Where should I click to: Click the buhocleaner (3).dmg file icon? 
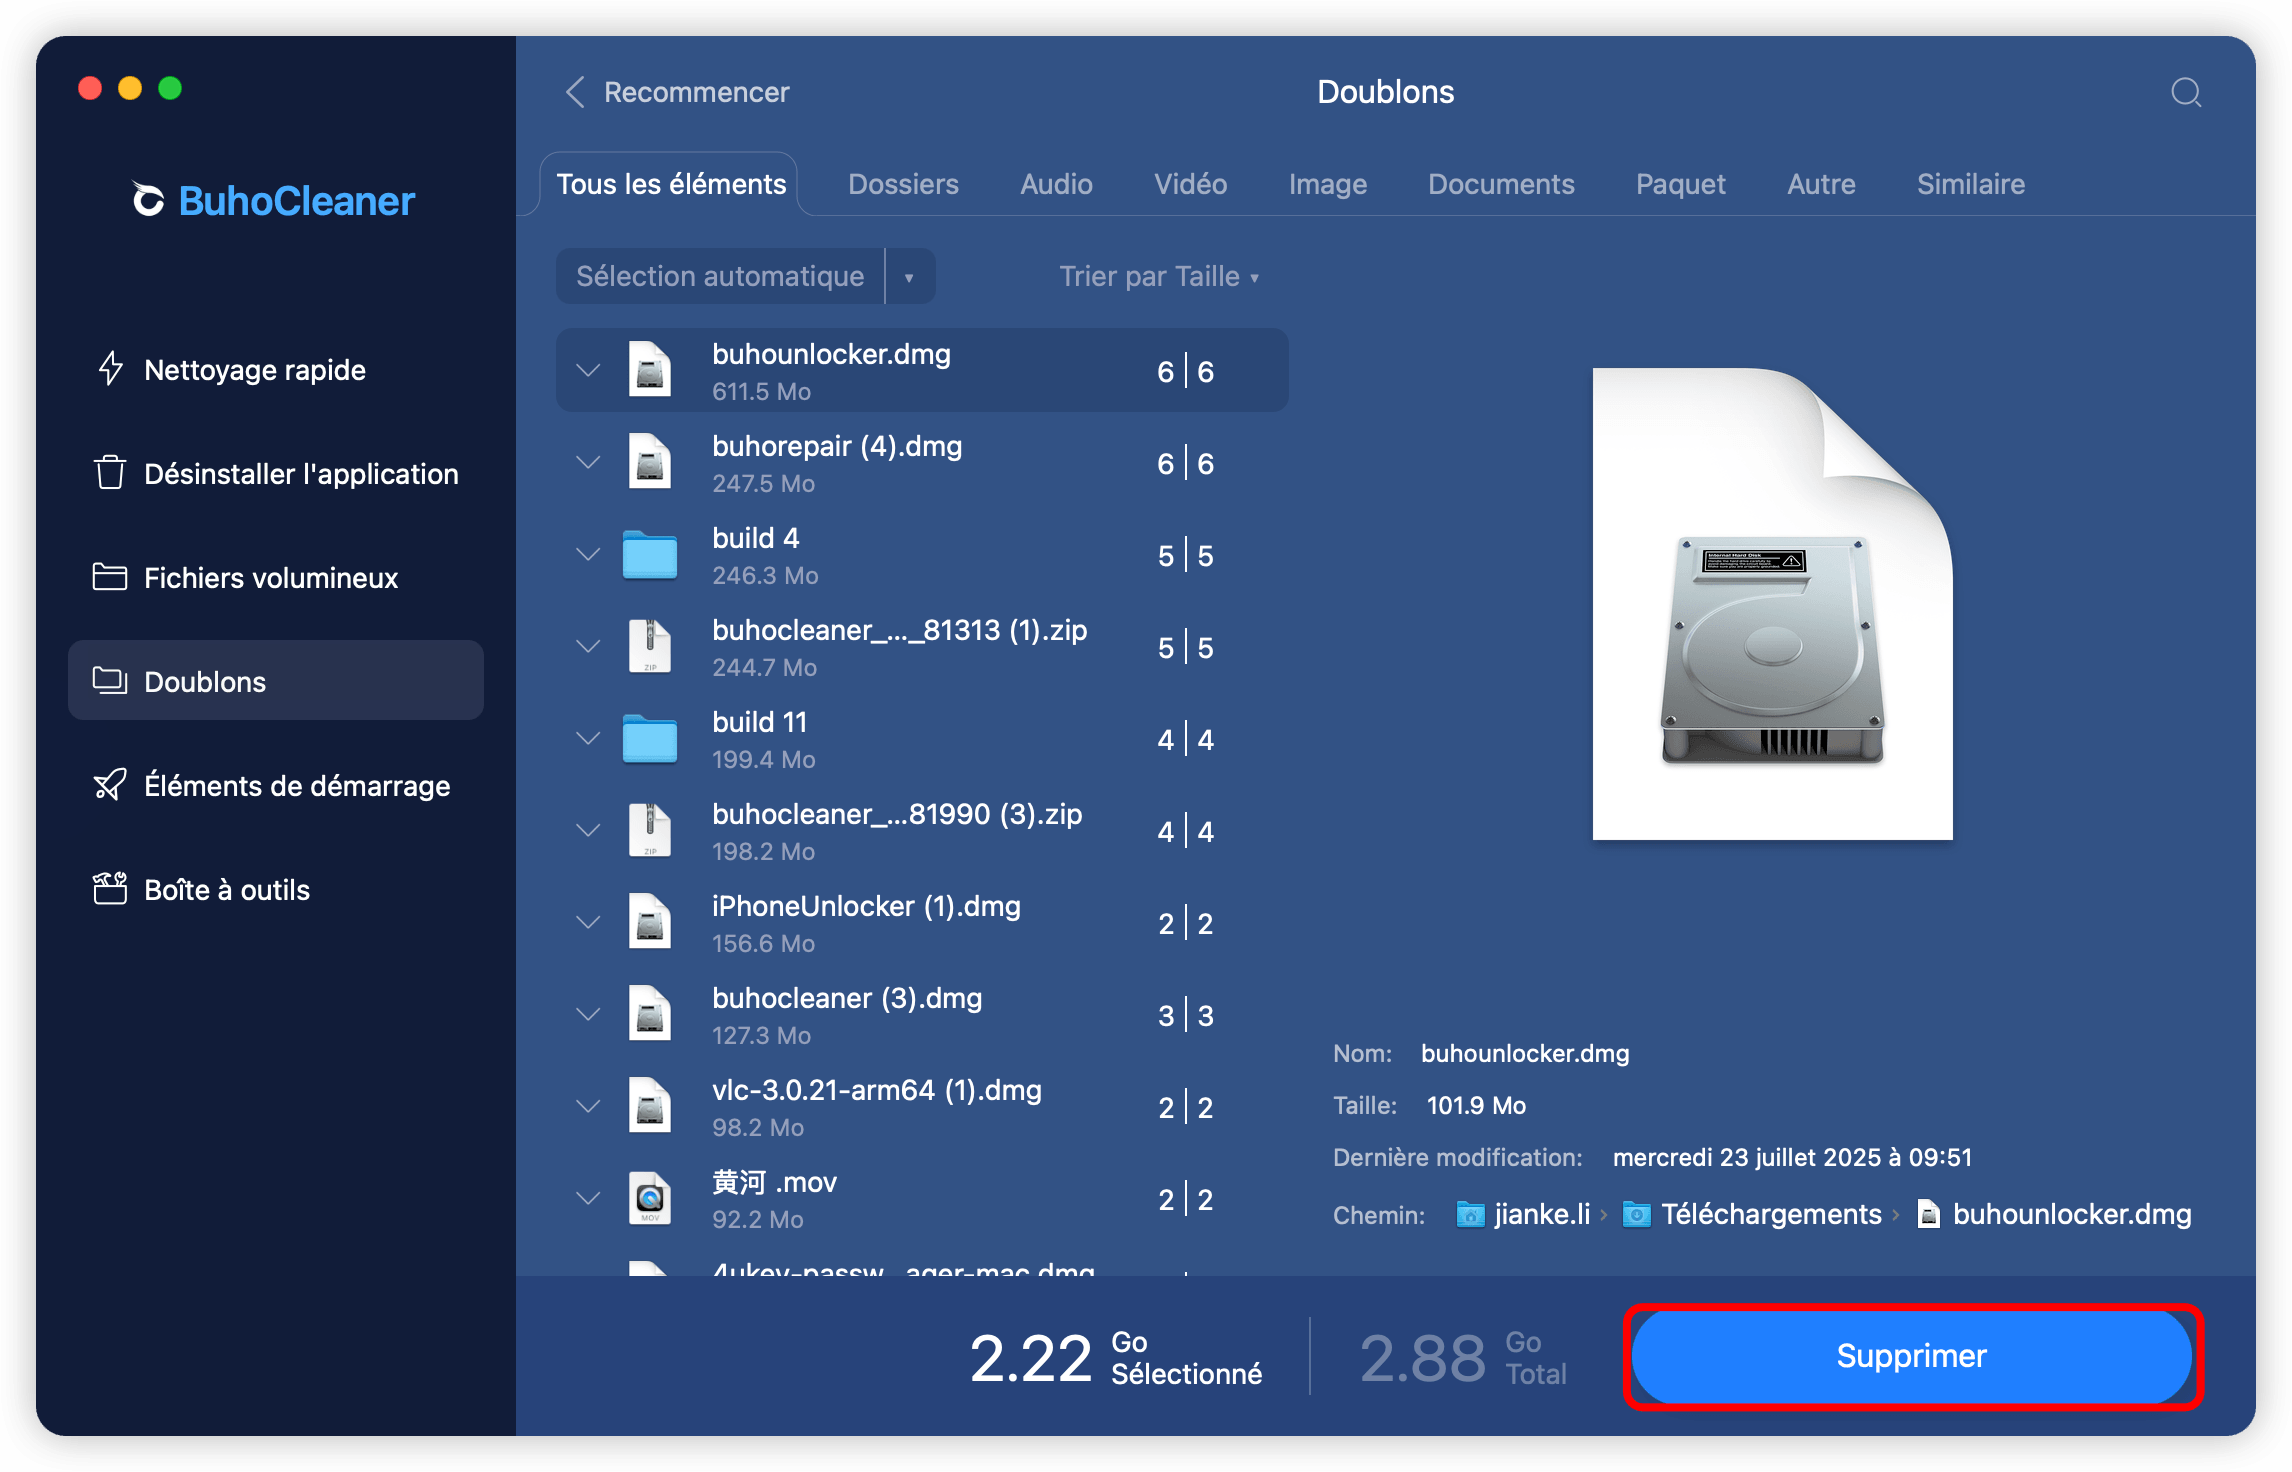pos(650,1014)
